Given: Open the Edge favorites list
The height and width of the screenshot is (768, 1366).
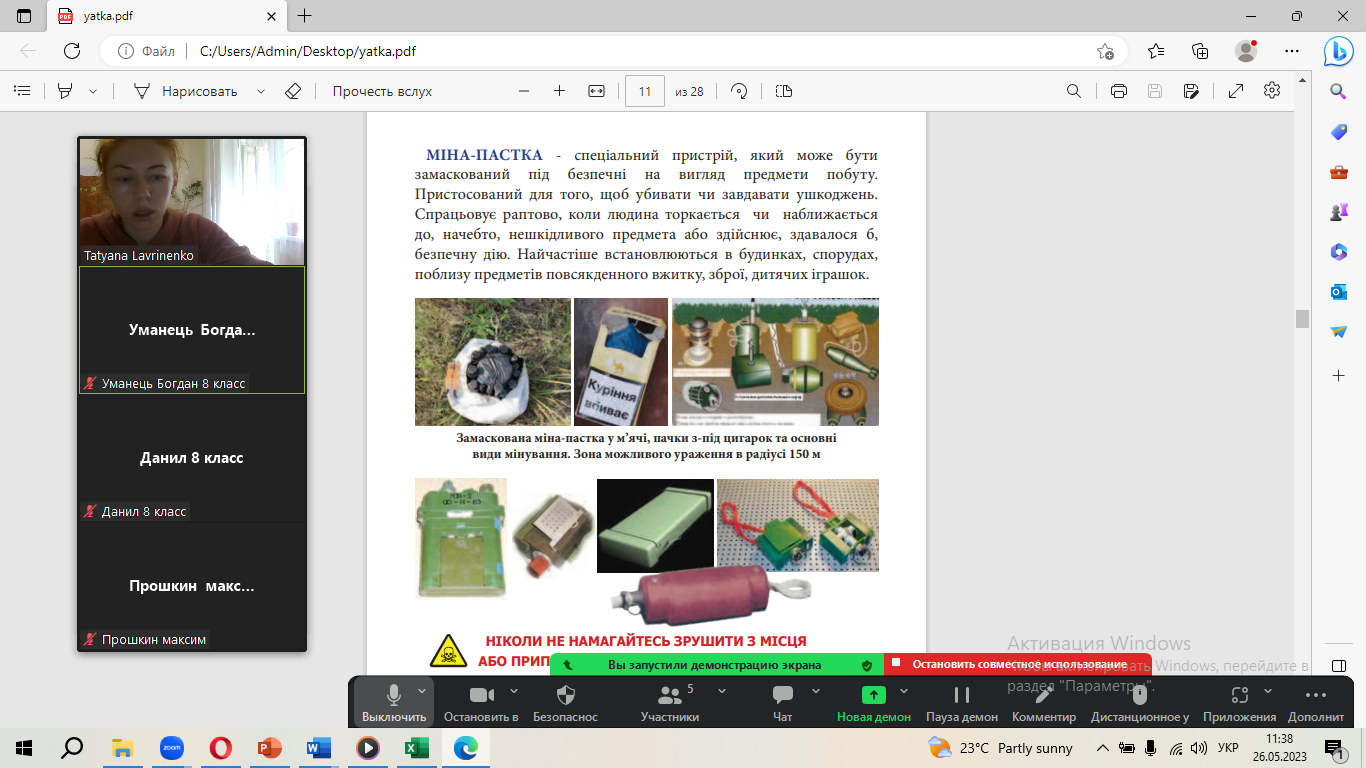Looking at the screenshot, I should click(x=1156, y=51).
